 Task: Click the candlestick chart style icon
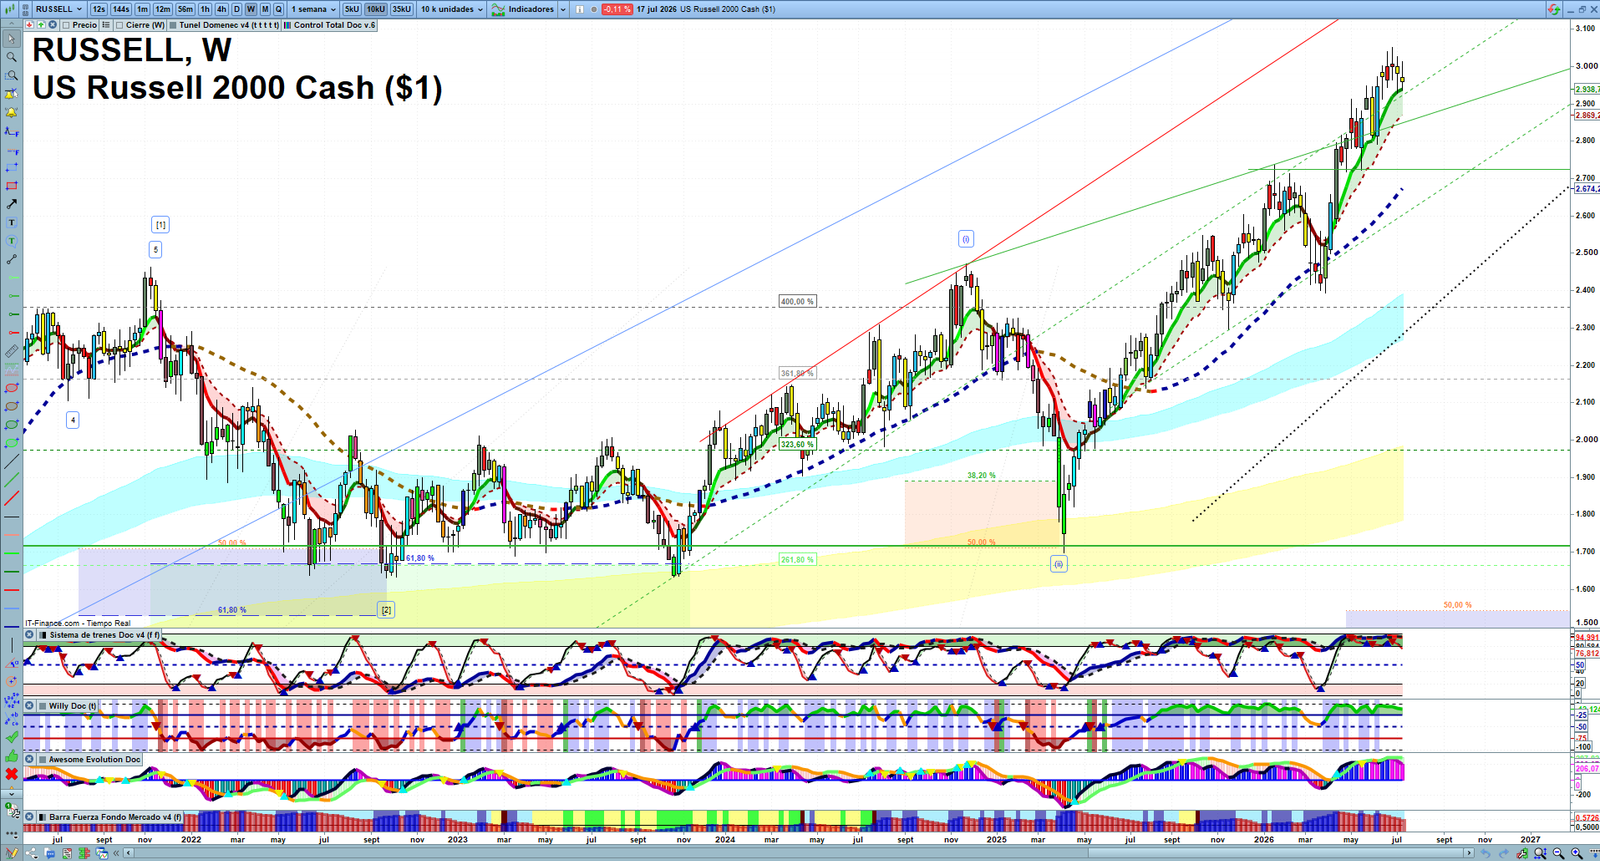tap(9, 9)
